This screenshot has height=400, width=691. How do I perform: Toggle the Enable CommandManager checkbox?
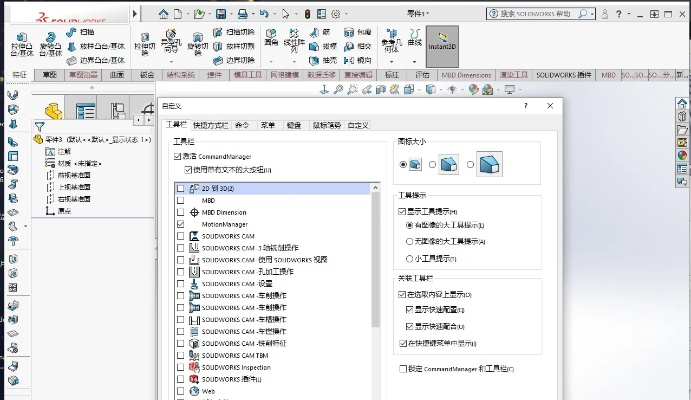click(x=178, y=156)
